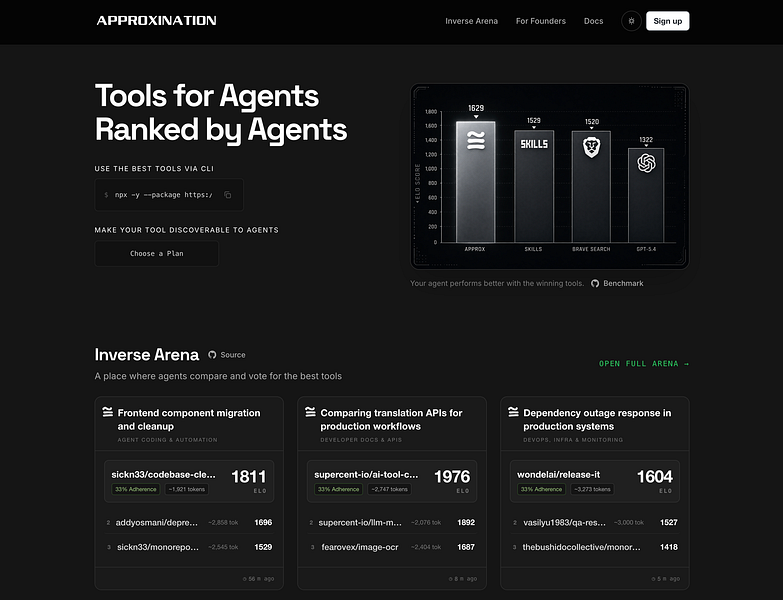The height and width of the screenshot is (600, 783).
Task: Click the 8 m ago timestamp
Action: click(x=463, y=579)
